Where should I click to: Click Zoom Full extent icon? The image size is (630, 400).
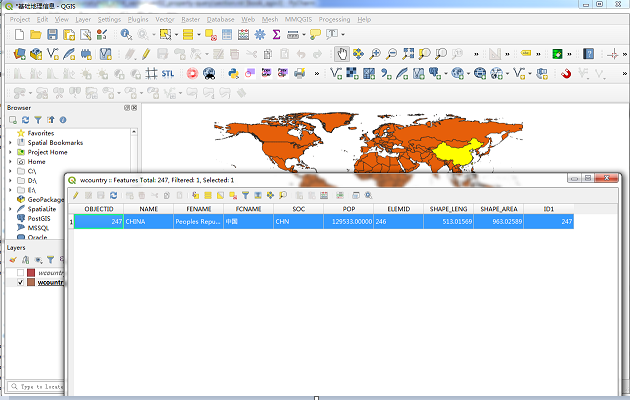click(408, 54)
